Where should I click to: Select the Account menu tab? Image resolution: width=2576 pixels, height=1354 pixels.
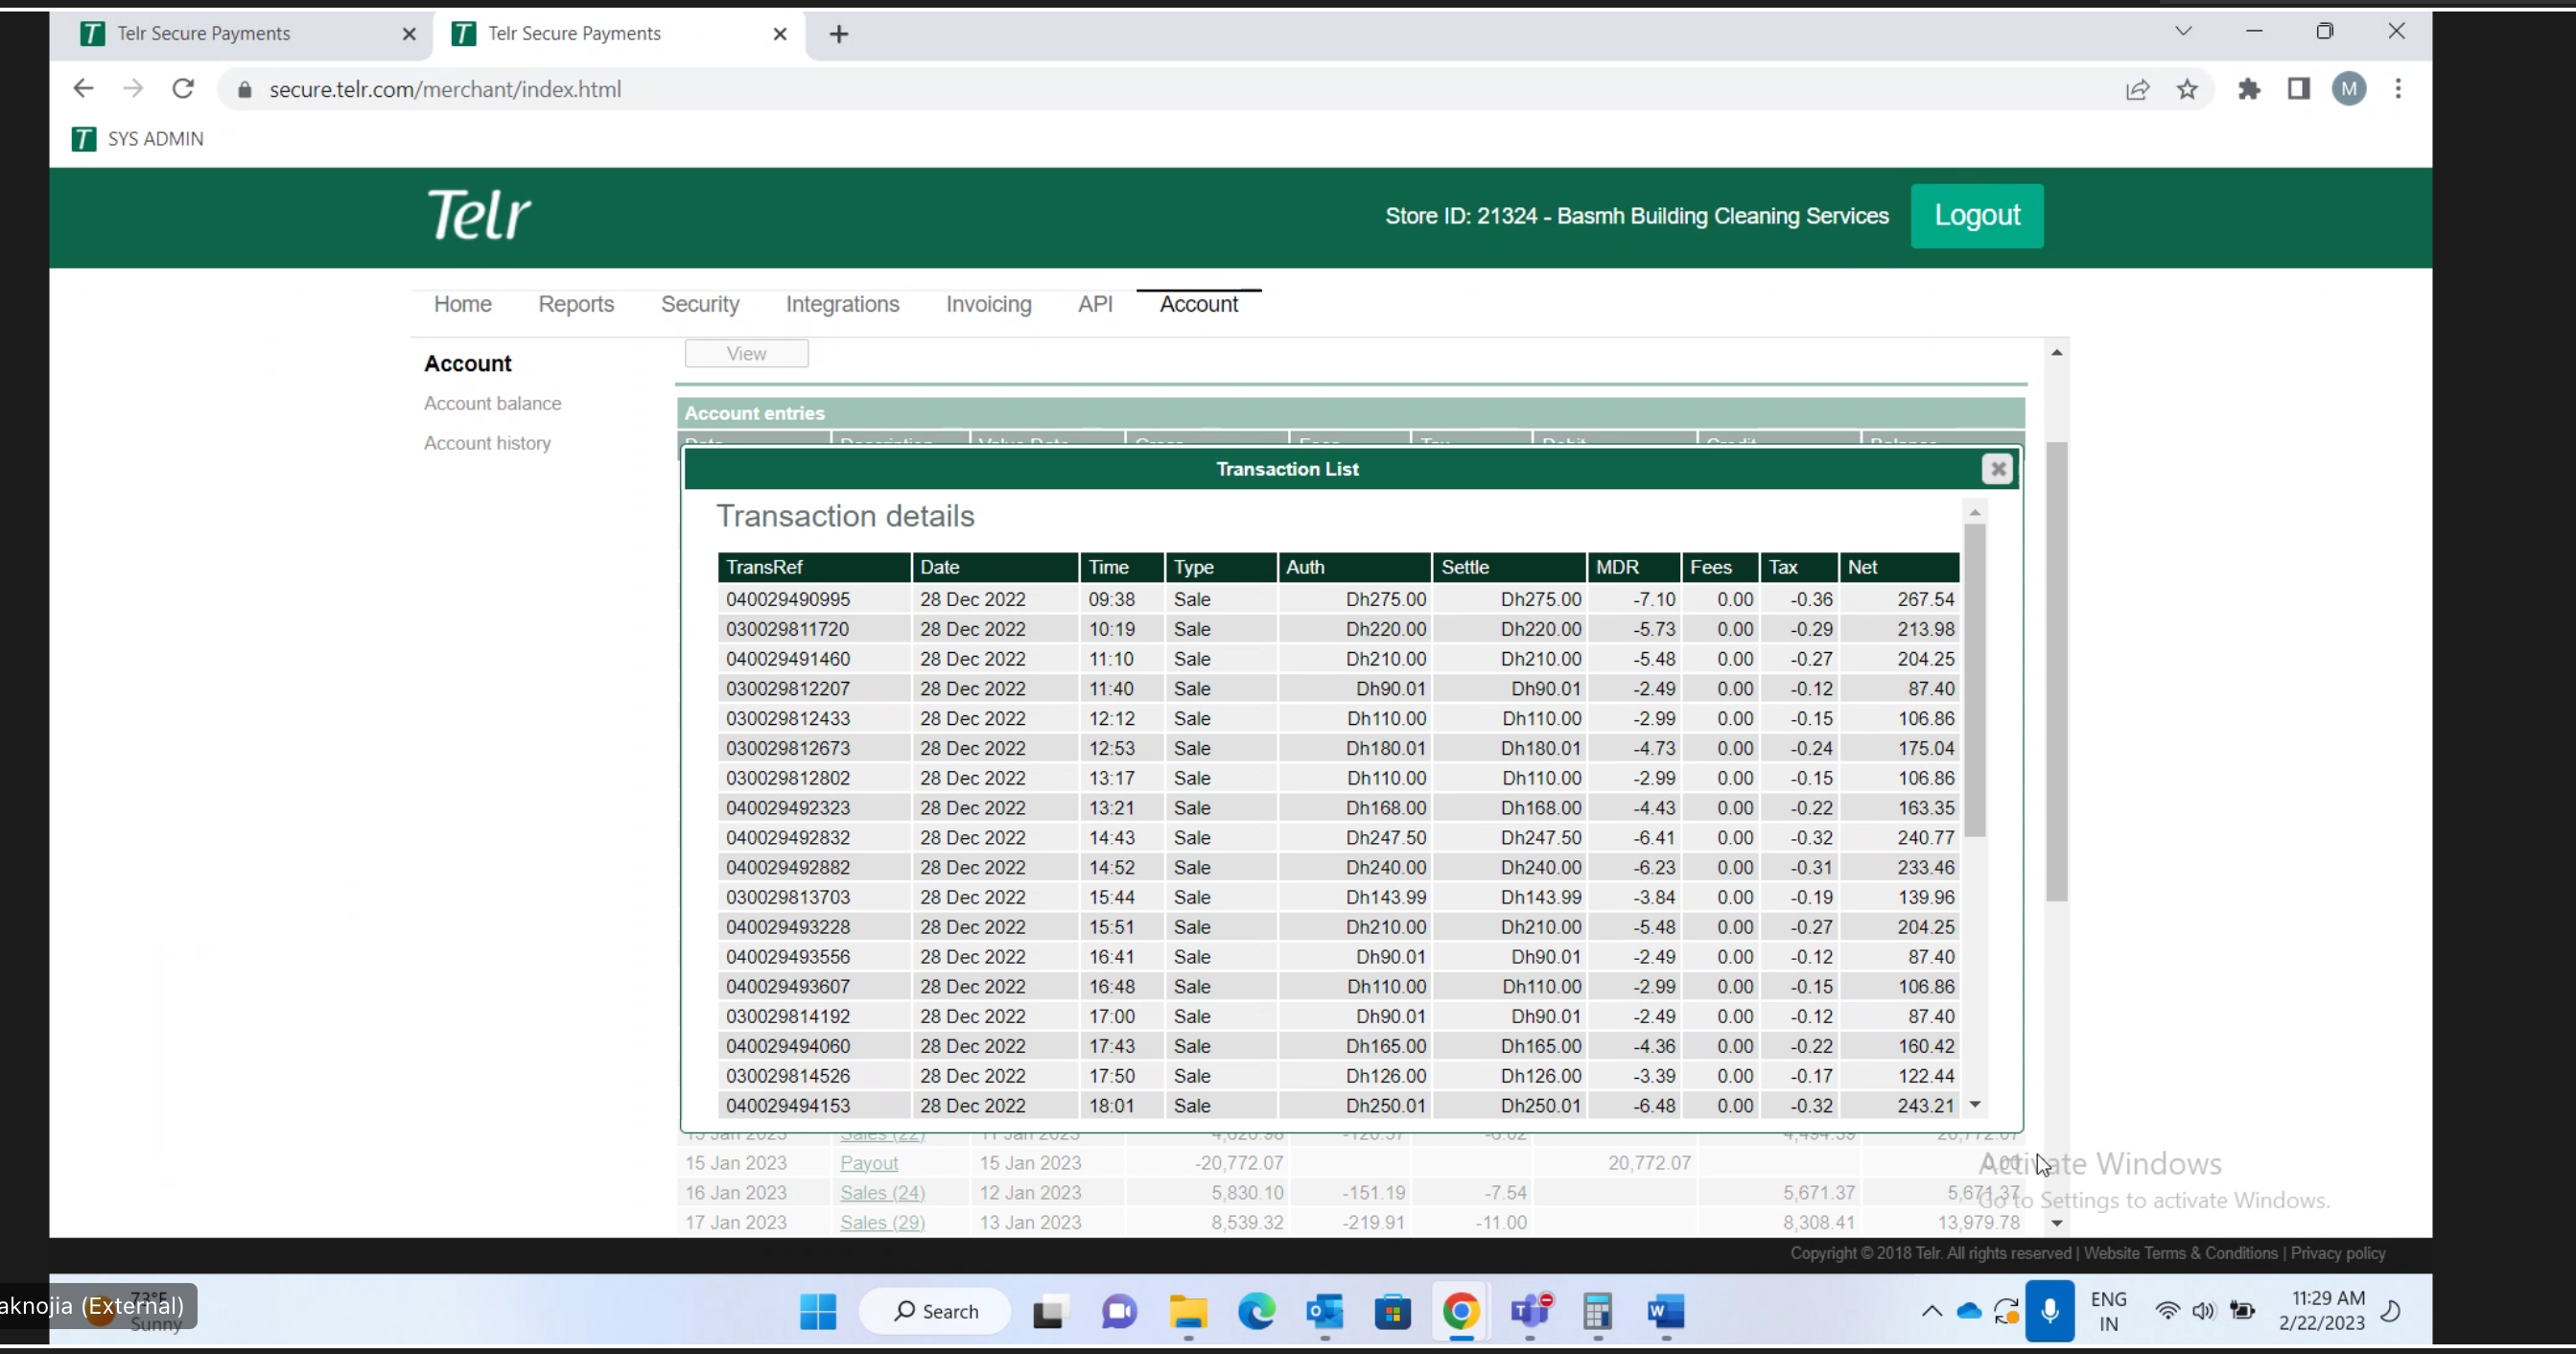point(1199,304)
